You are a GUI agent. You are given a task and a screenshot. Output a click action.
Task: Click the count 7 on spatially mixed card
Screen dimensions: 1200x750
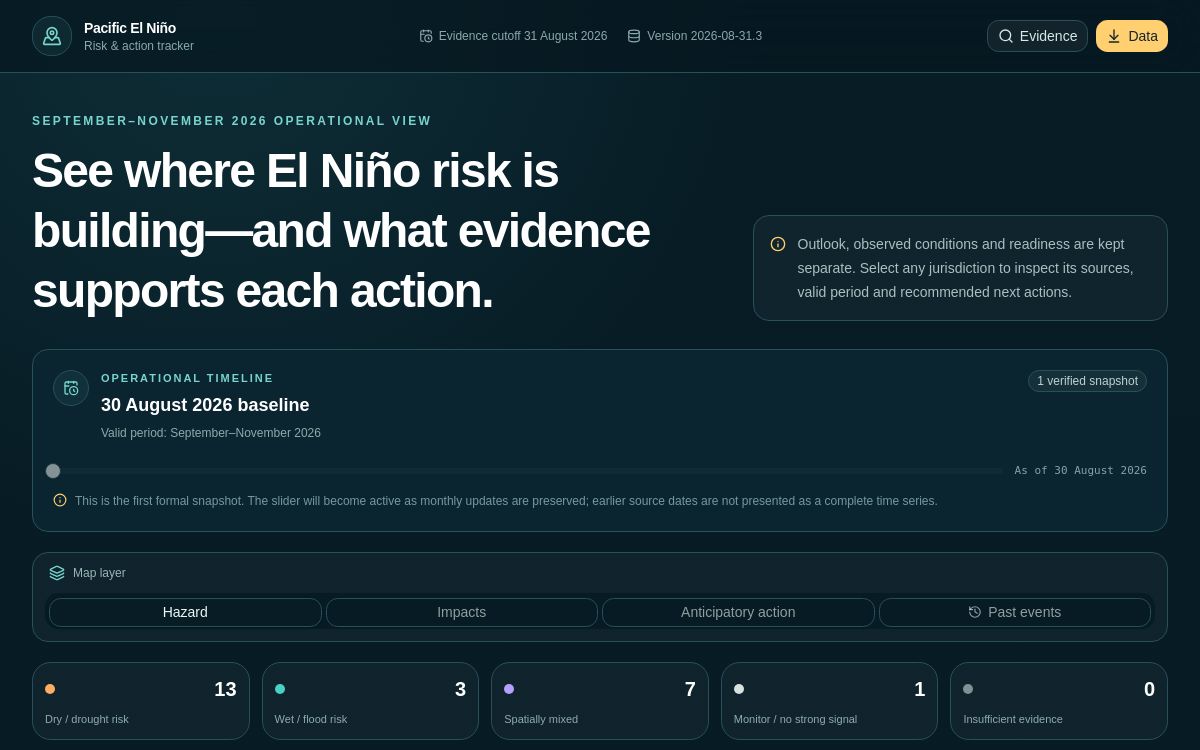tap(690, 689)
